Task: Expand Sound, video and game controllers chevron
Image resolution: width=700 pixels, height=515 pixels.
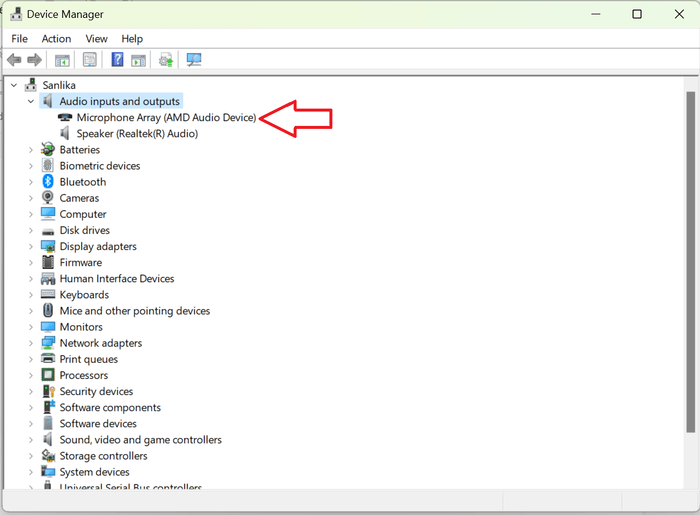Action: pyautogui.click(x=31, y=440)
